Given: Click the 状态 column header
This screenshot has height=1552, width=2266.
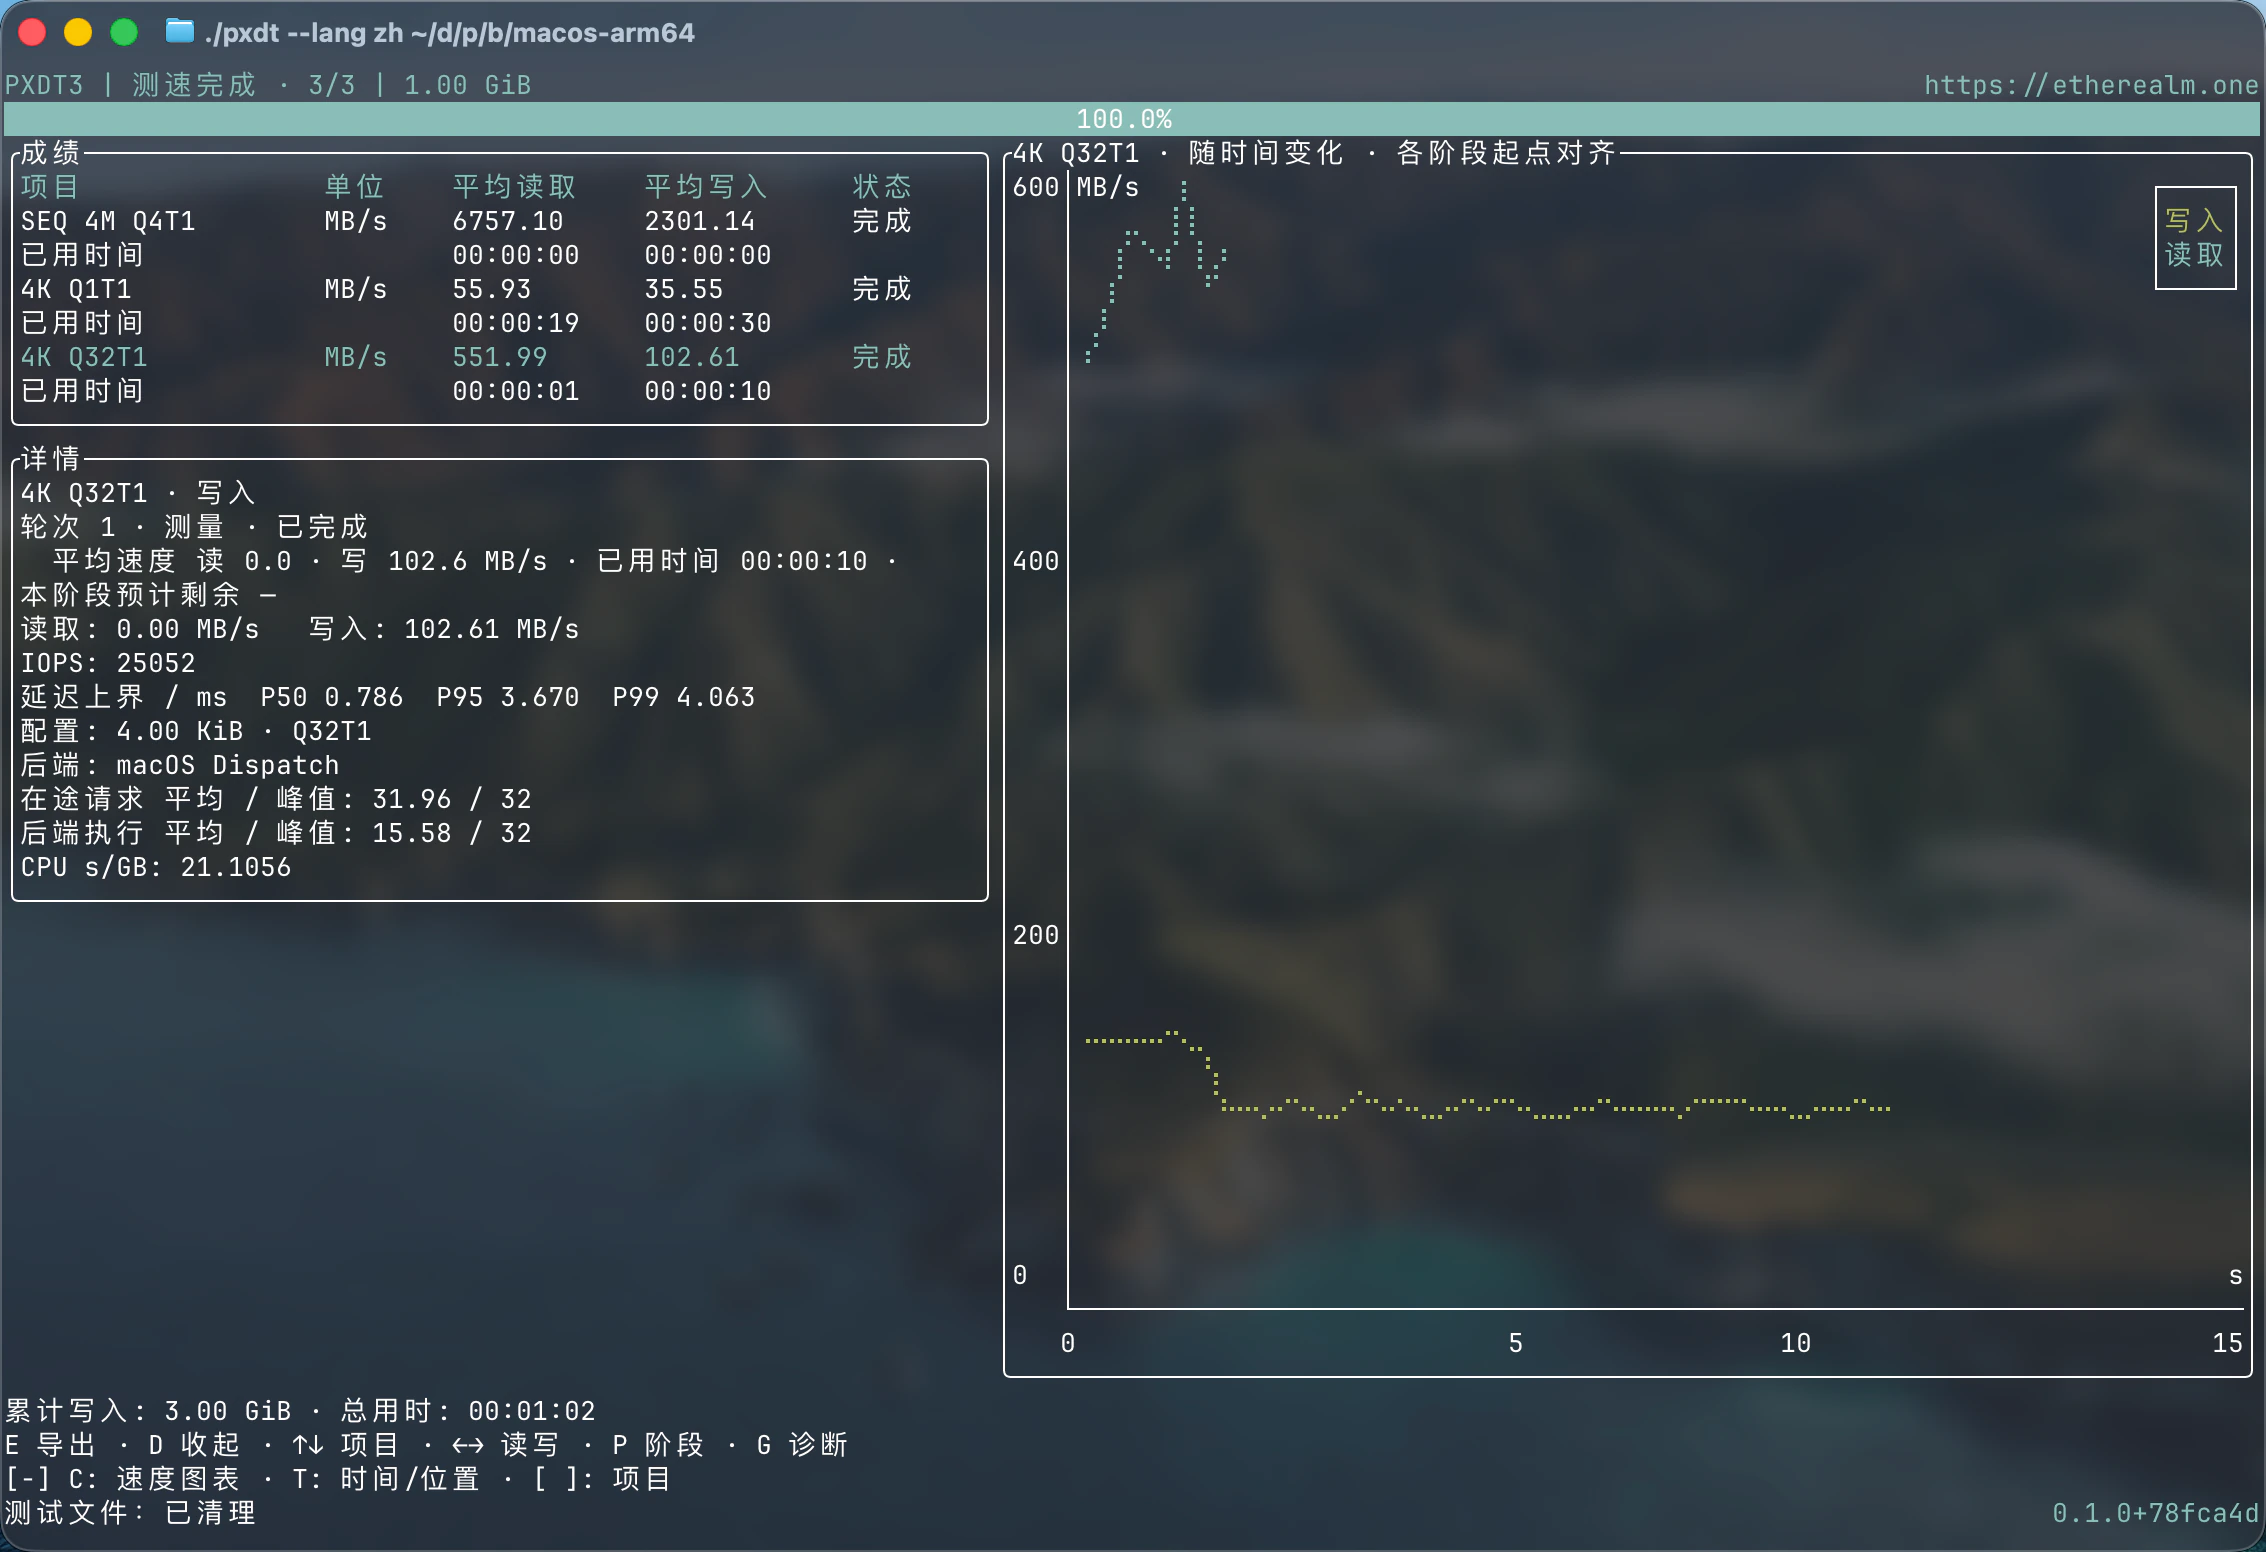Looking at the screenshot, I should (x=882, y=187).
